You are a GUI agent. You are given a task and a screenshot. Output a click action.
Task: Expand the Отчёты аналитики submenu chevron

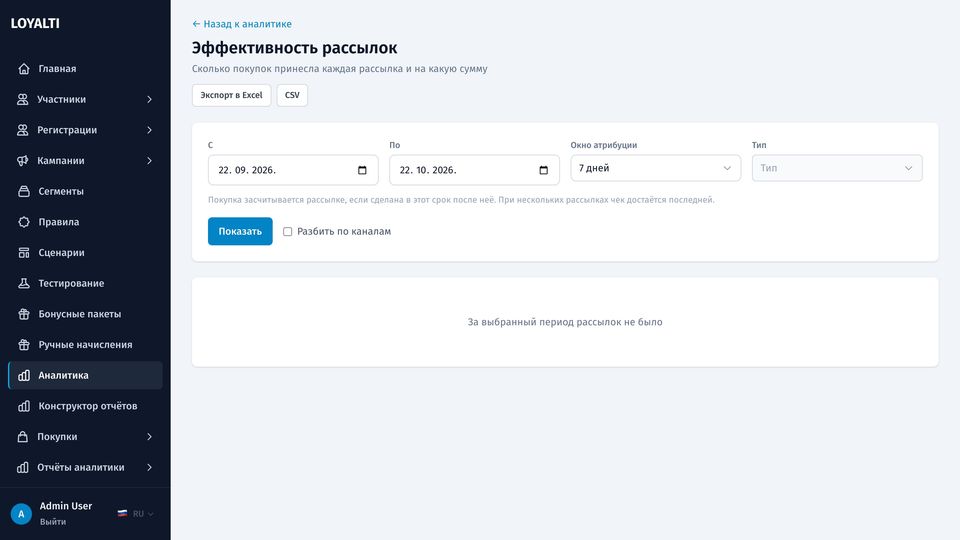pyautogui.click(x=149, y=467)
